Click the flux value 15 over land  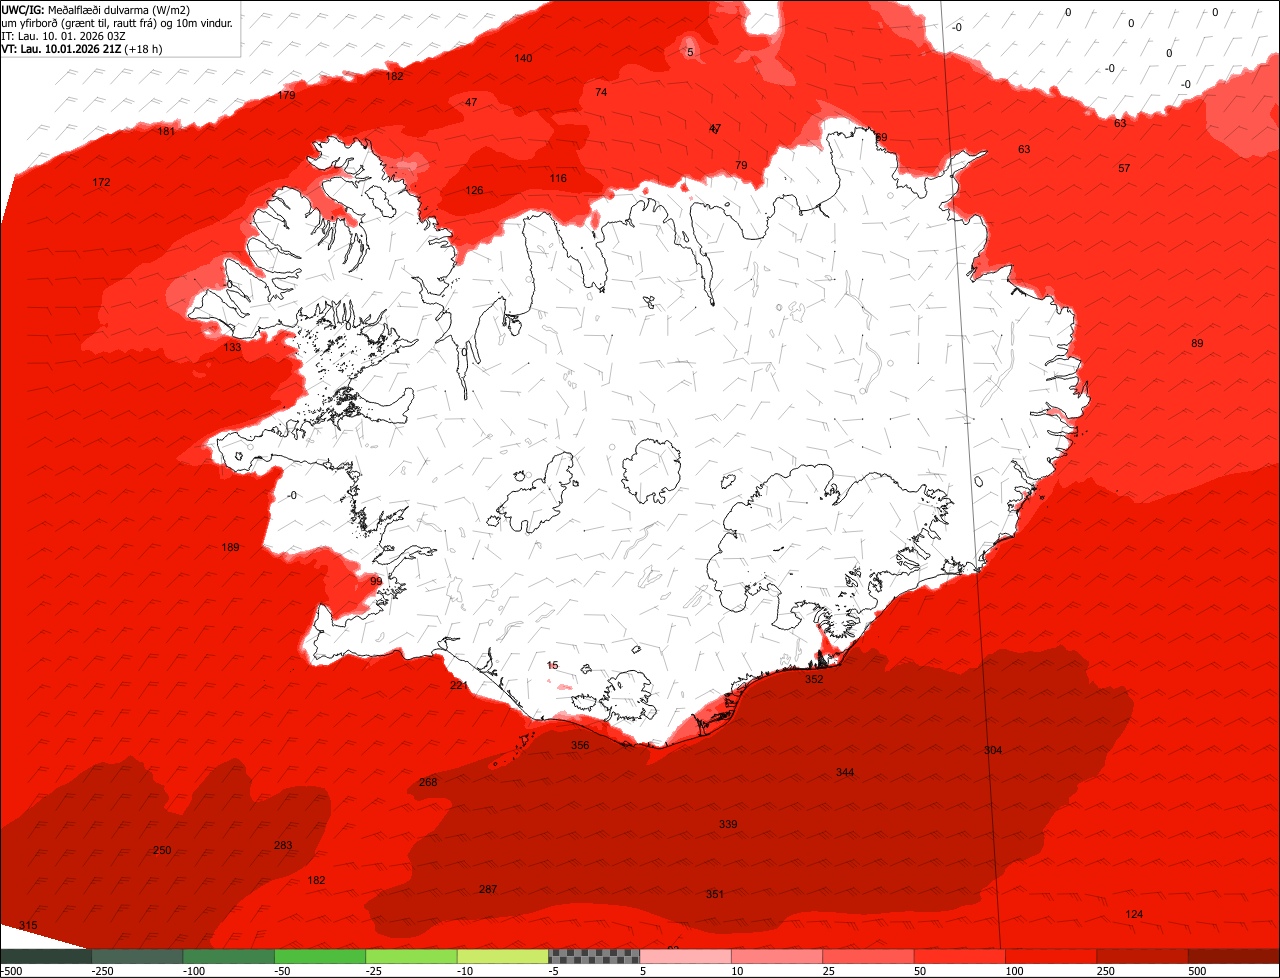pos(553,665)
